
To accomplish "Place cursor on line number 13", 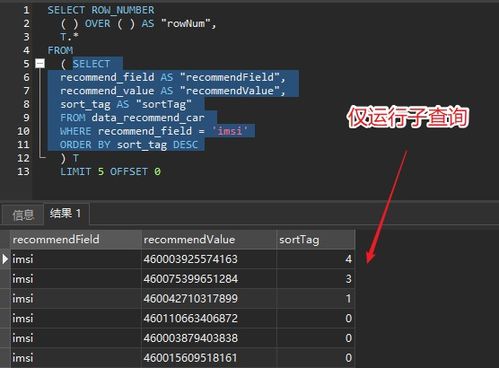I will pos(23,172).
